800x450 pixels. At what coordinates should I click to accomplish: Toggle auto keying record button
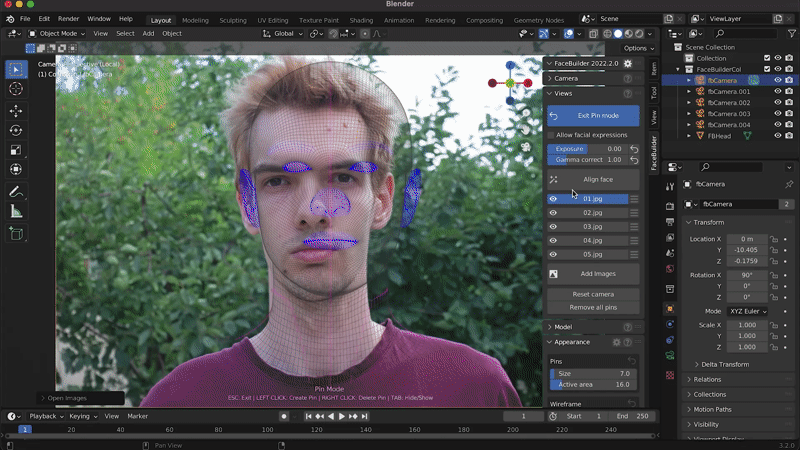[284, 416]
